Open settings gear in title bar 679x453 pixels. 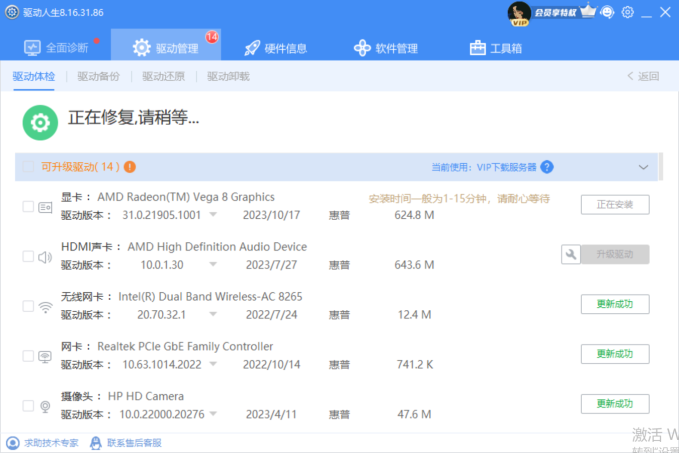coord(627,12)
